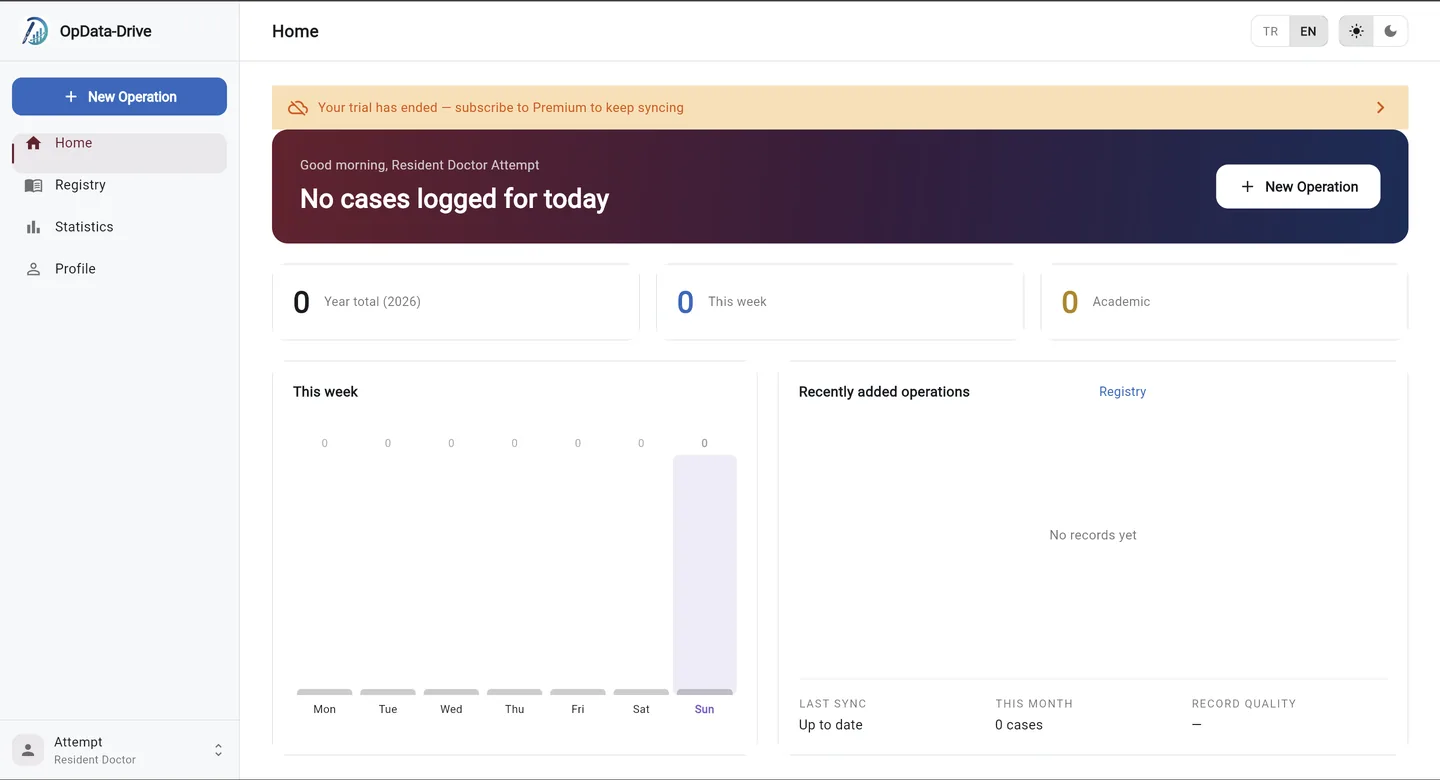Click the 'No cases logged for today' heading
Screen dimensions: 1440x780
[x=455, y=199]
